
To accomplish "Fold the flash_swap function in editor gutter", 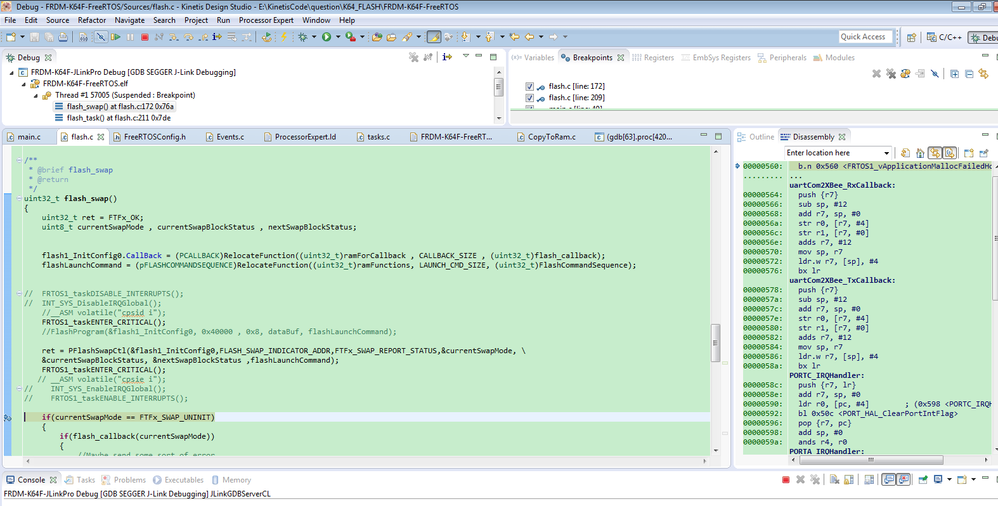I will point(19,199).
